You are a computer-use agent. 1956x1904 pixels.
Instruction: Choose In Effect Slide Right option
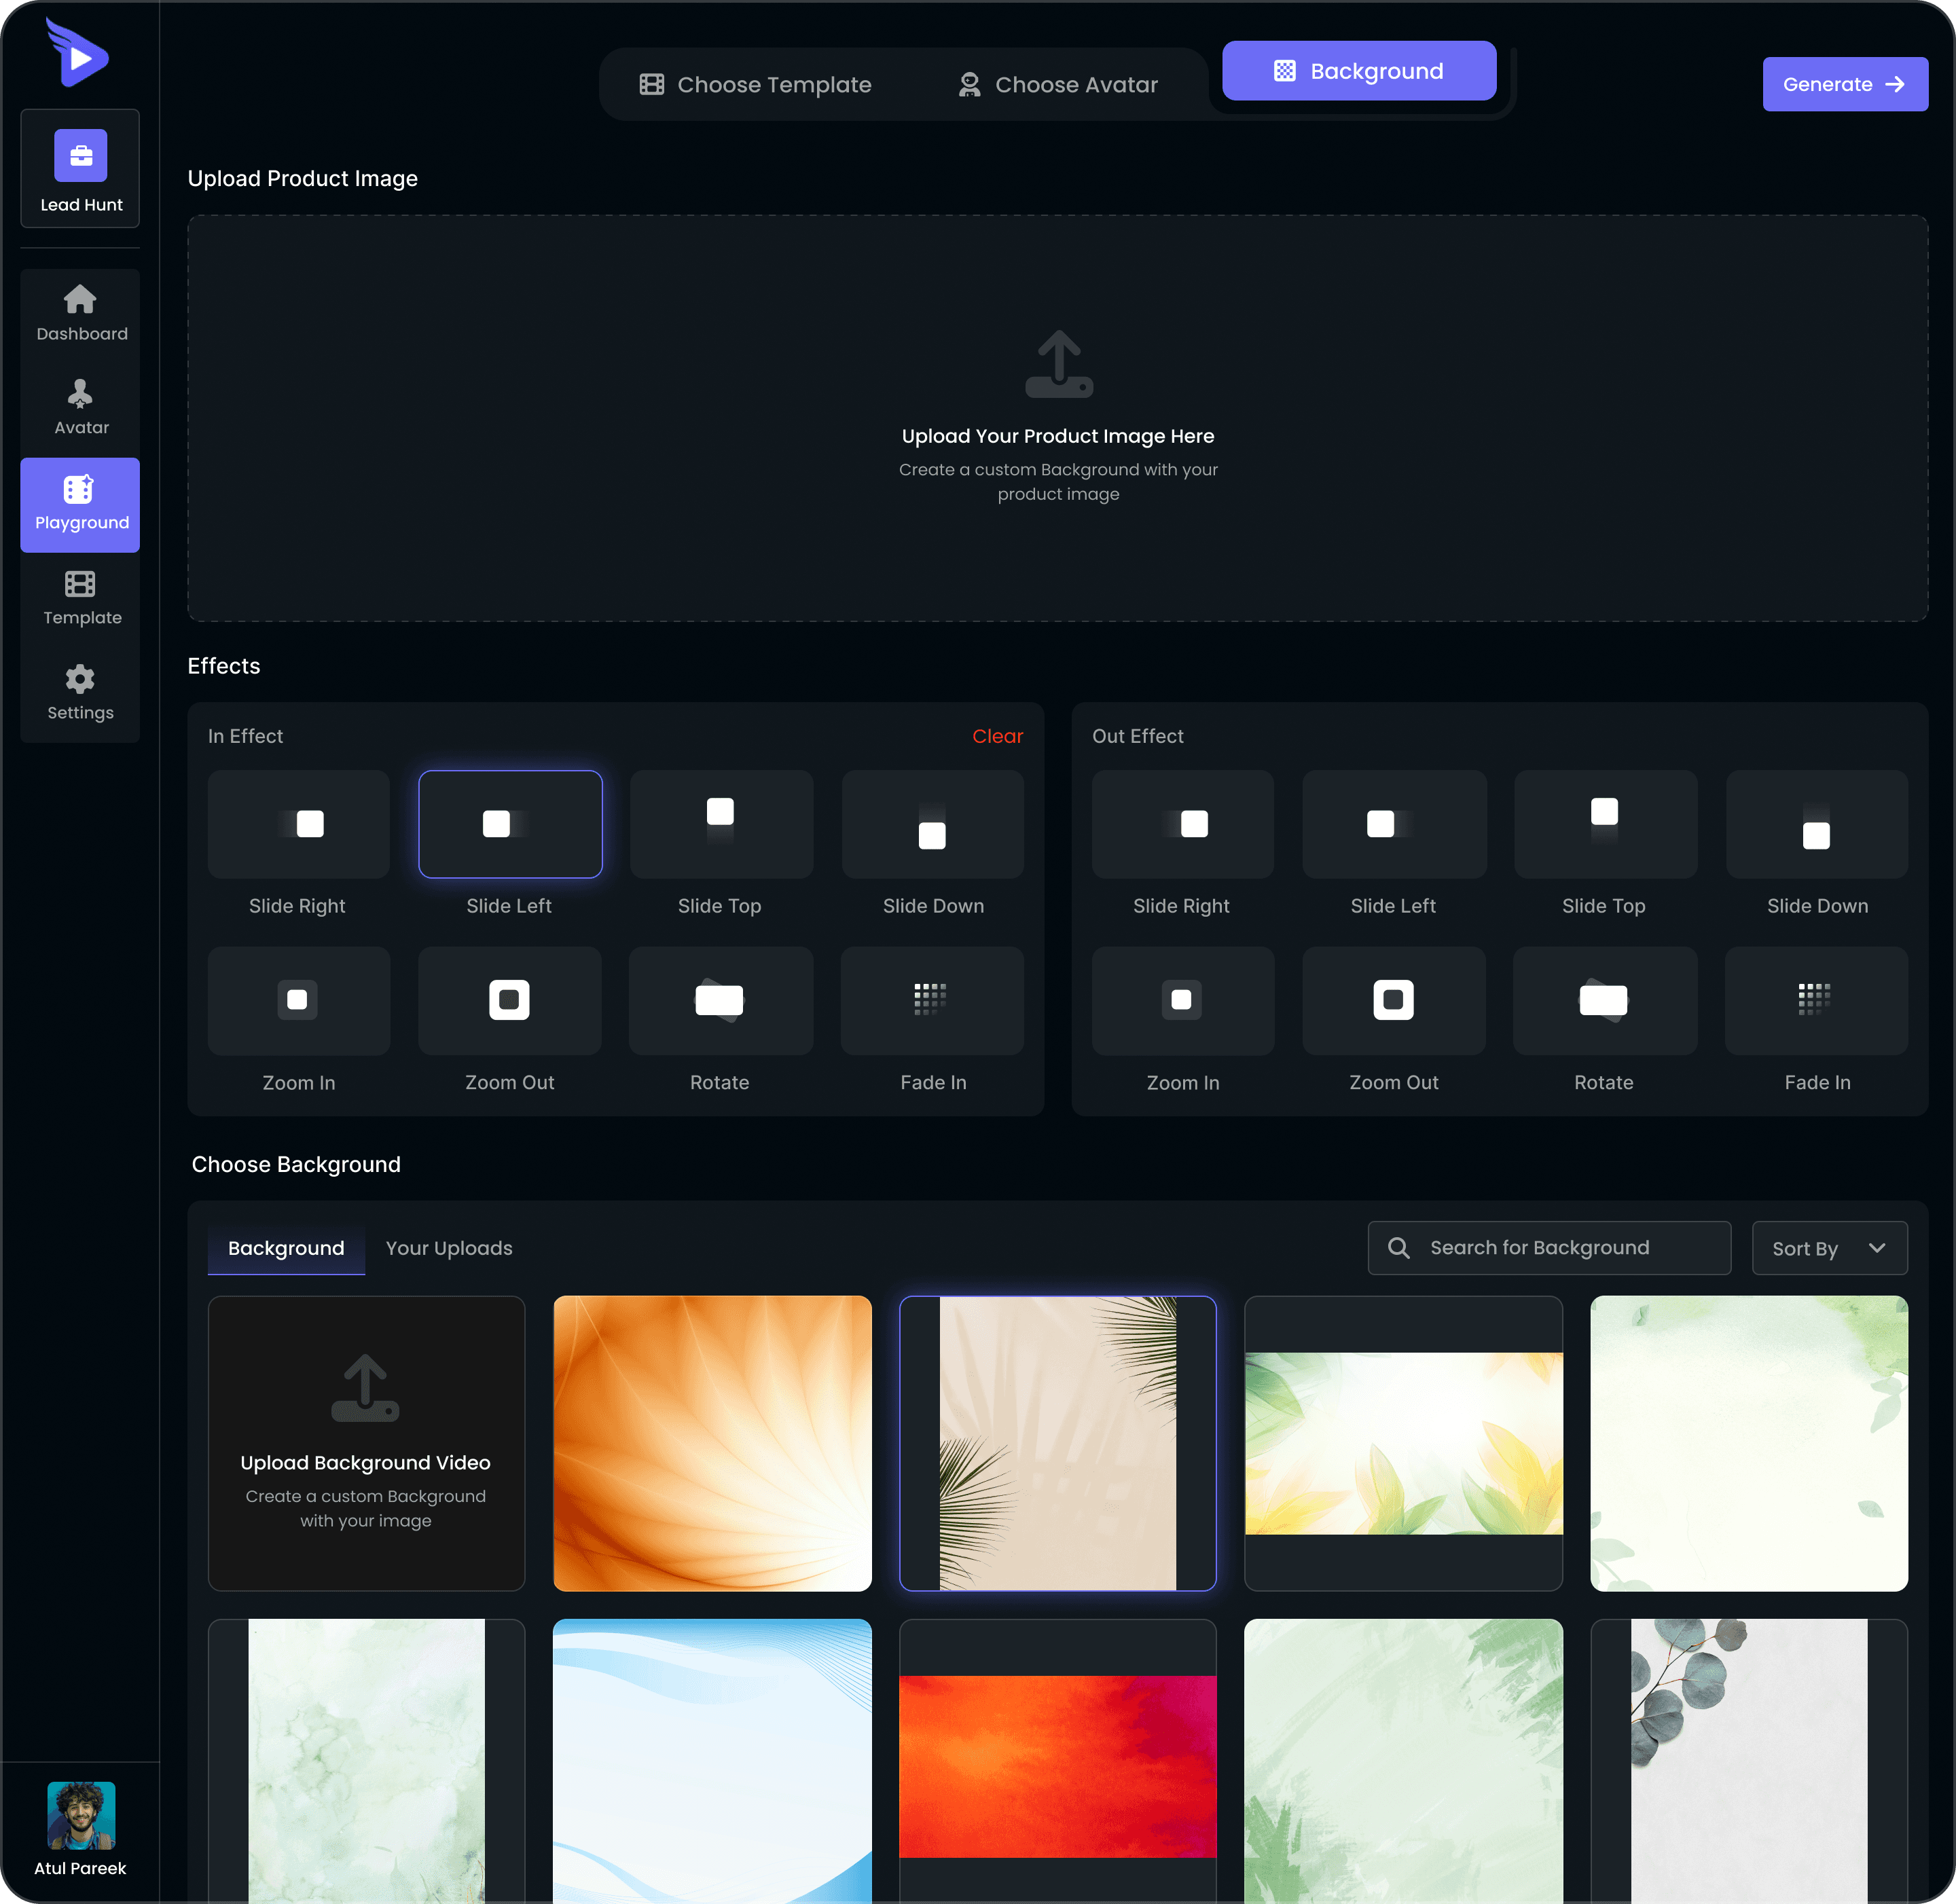tap(298, 824)
